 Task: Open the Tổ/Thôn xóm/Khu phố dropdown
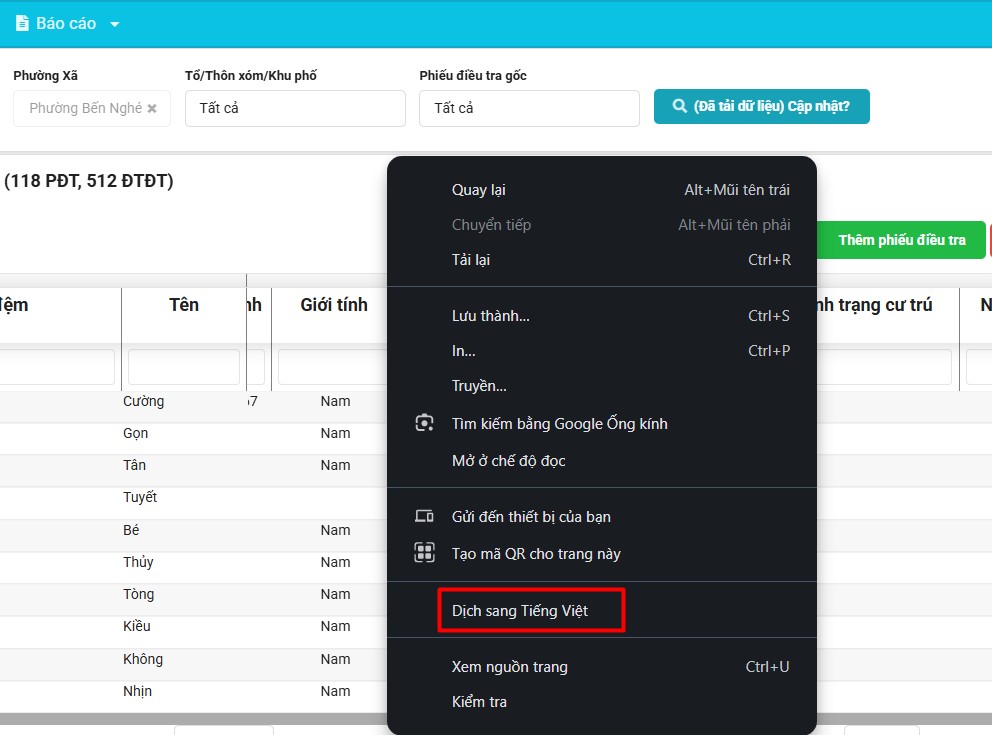[295, 108]
